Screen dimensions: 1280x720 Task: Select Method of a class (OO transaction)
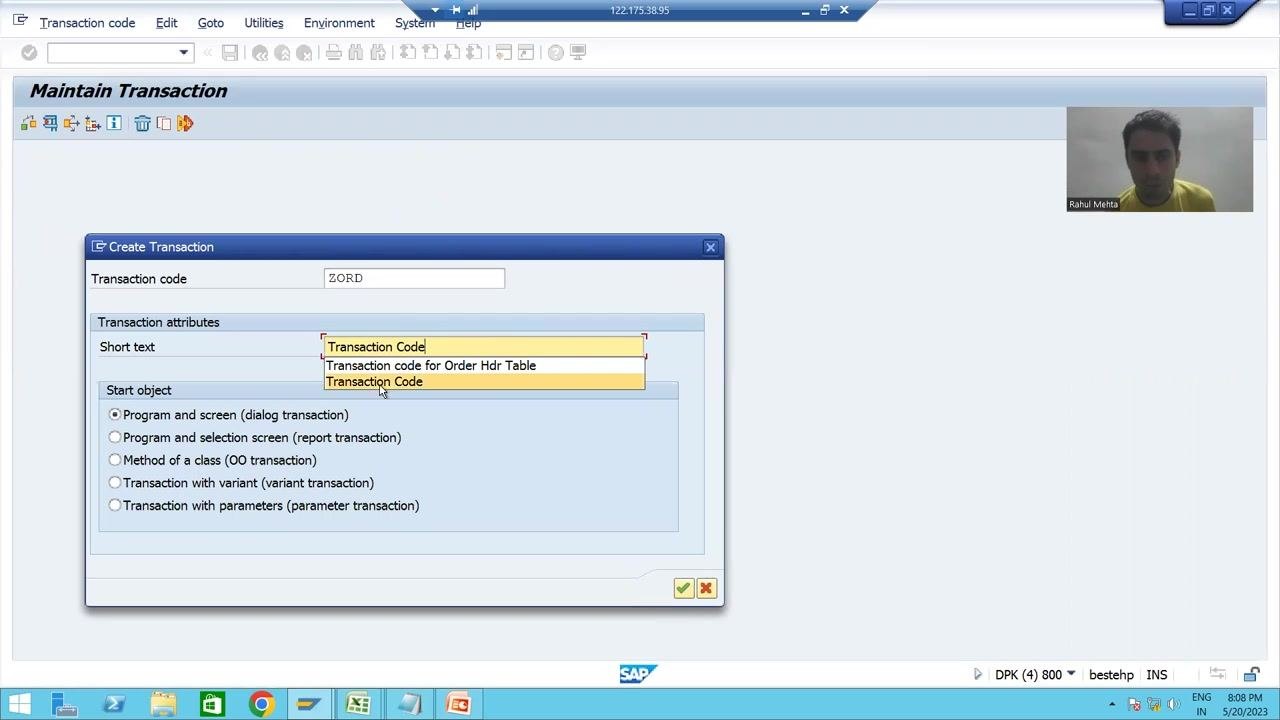point(115,460)
